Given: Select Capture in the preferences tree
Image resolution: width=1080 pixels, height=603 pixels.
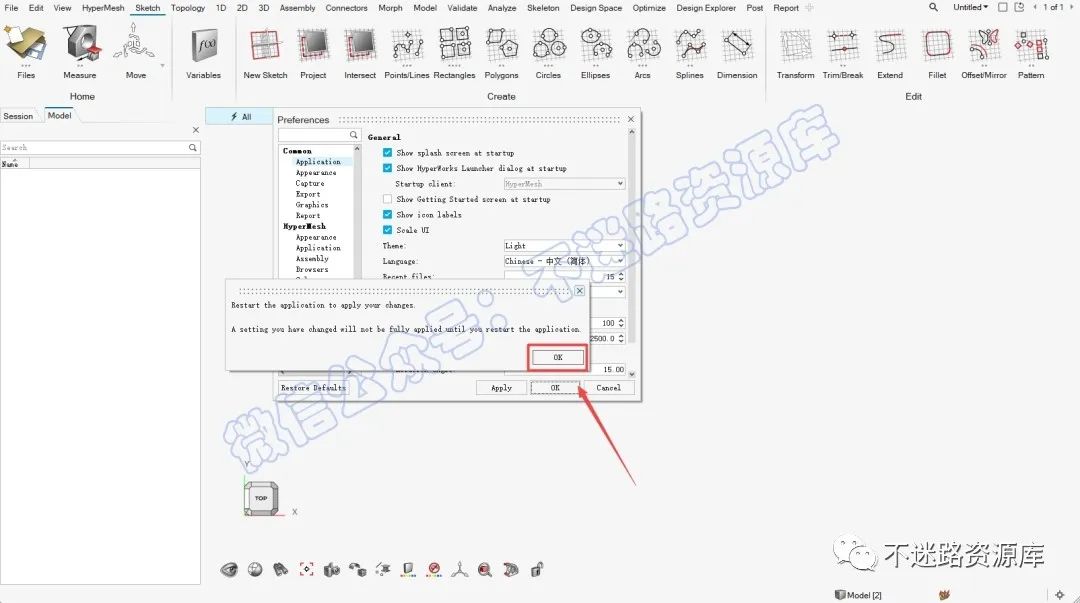Looking at the screenshot, I should 310,183.
